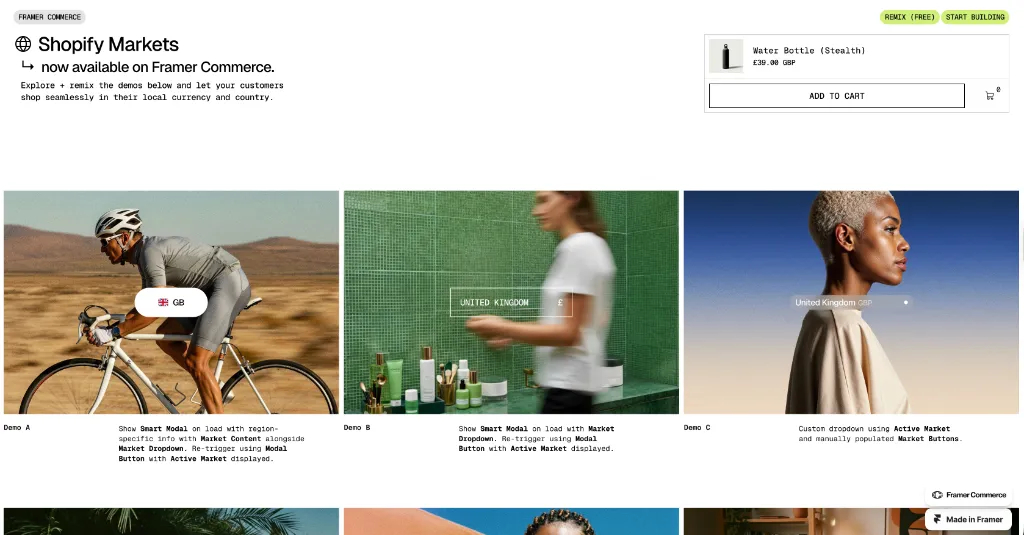1024x535 pixels.
Task: Click the Remix (Free) button
Action: tap(910, 17)
